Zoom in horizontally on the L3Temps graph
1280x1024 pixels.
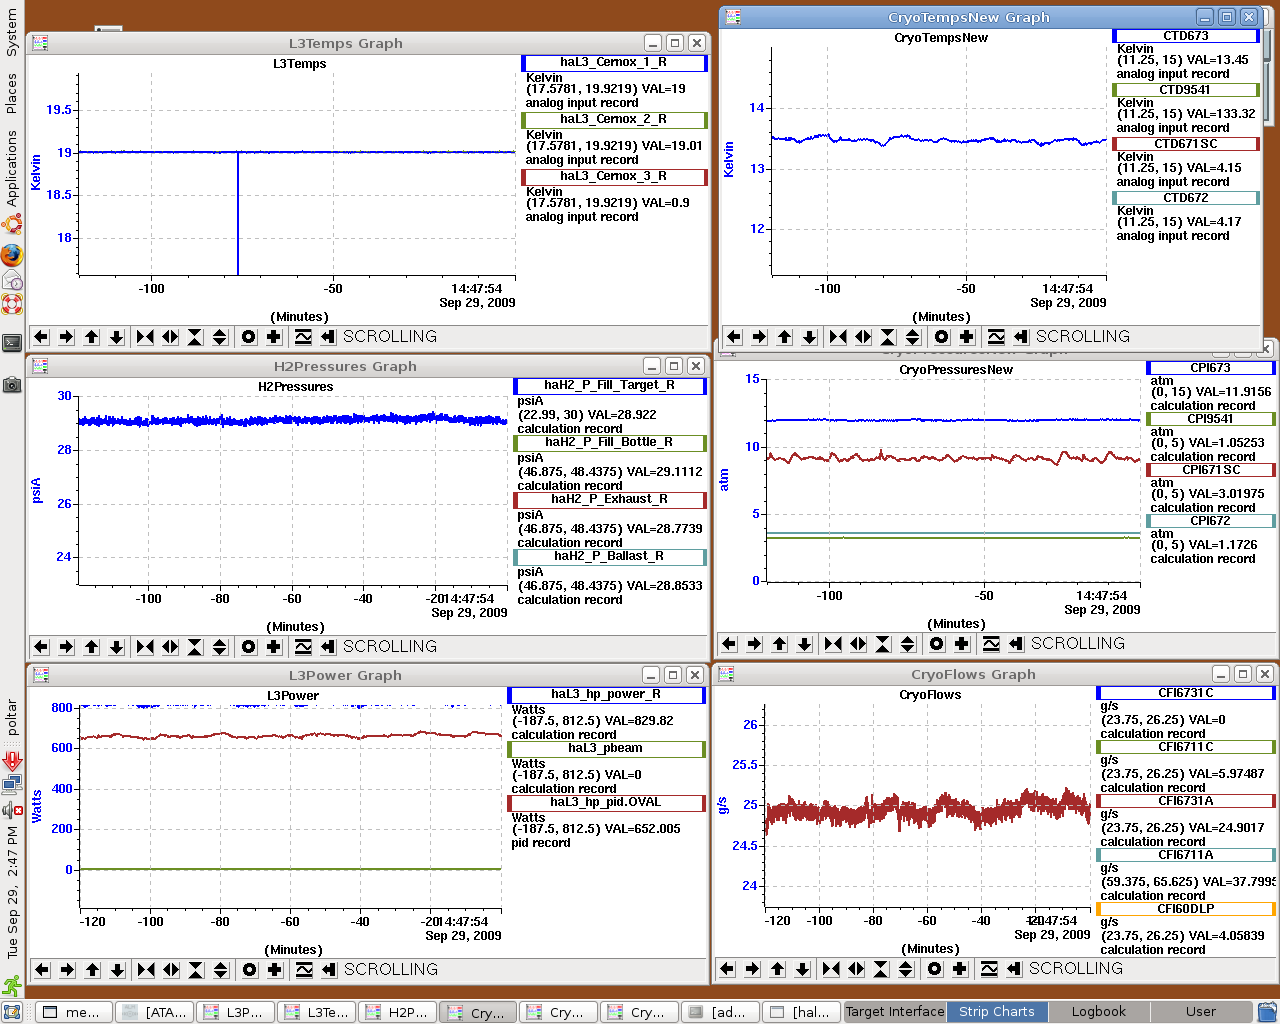pos(145,337)
